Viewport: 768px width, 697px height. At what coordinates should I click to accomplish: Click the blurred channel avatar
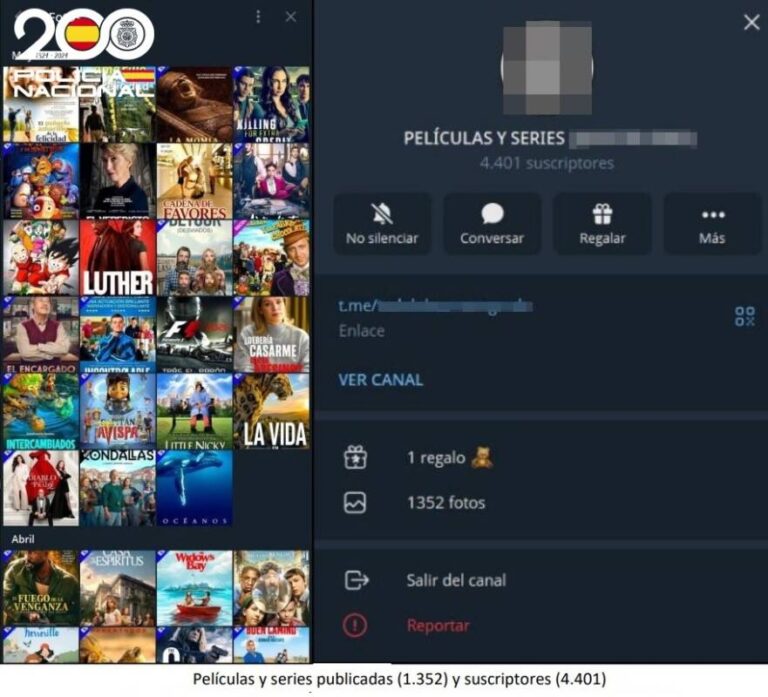click(x=547, y=68)
